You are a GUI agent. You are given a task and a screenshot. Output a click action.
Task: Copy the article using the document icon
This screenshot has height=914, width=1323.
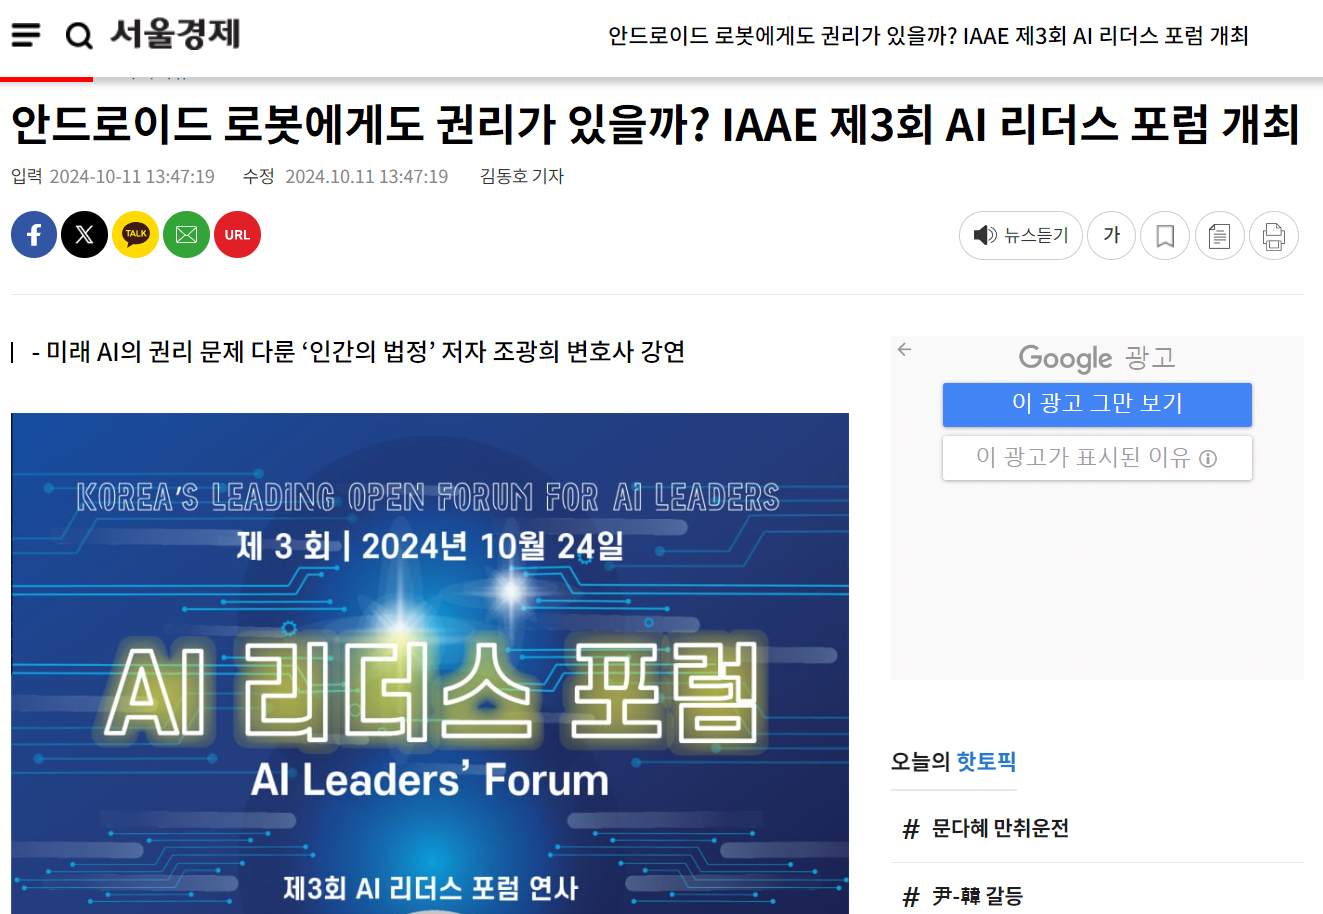click(1220, 236)
